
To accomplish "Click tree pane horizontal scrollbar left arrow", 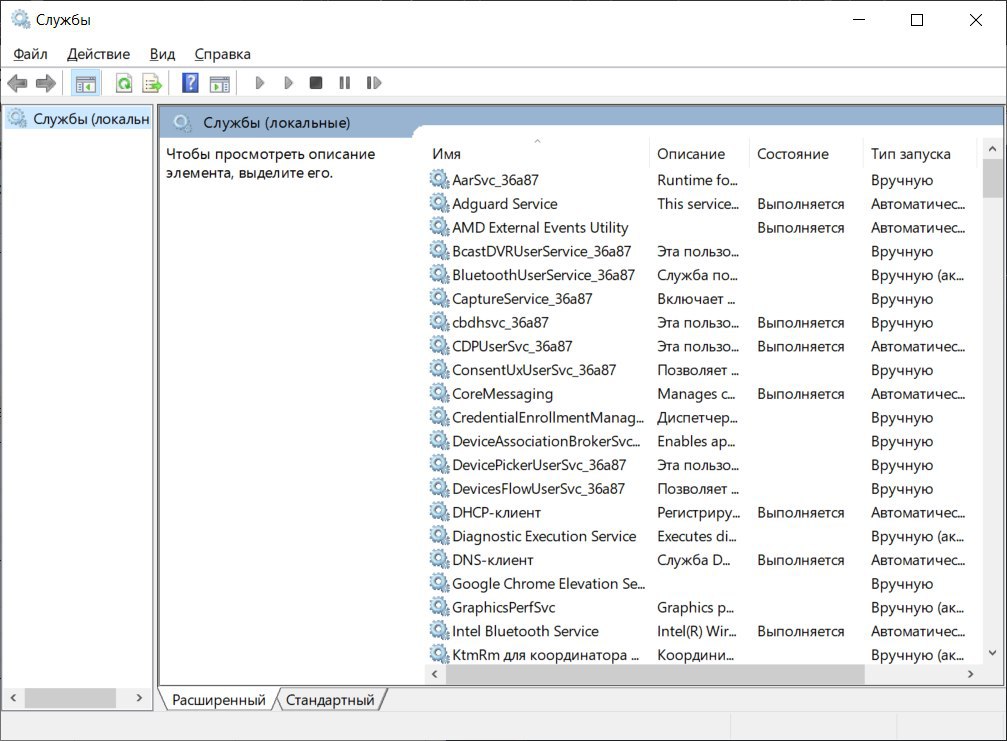I will click(13, 697).
